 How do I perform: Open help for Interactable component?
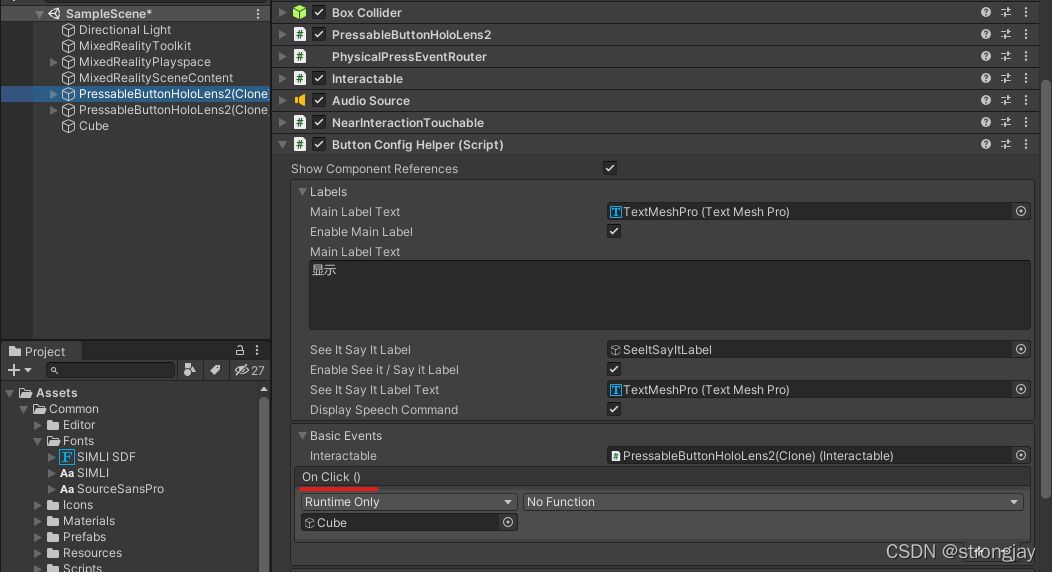(x=986, y=78)
